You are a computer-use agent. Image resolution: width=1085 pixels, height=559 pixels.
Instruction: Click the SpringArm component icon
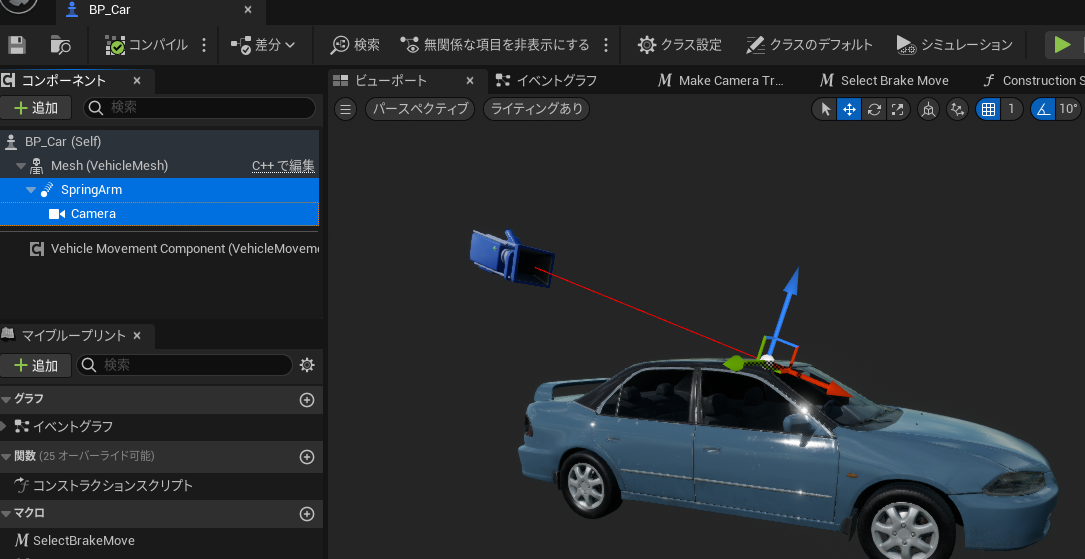pos(47,190)
